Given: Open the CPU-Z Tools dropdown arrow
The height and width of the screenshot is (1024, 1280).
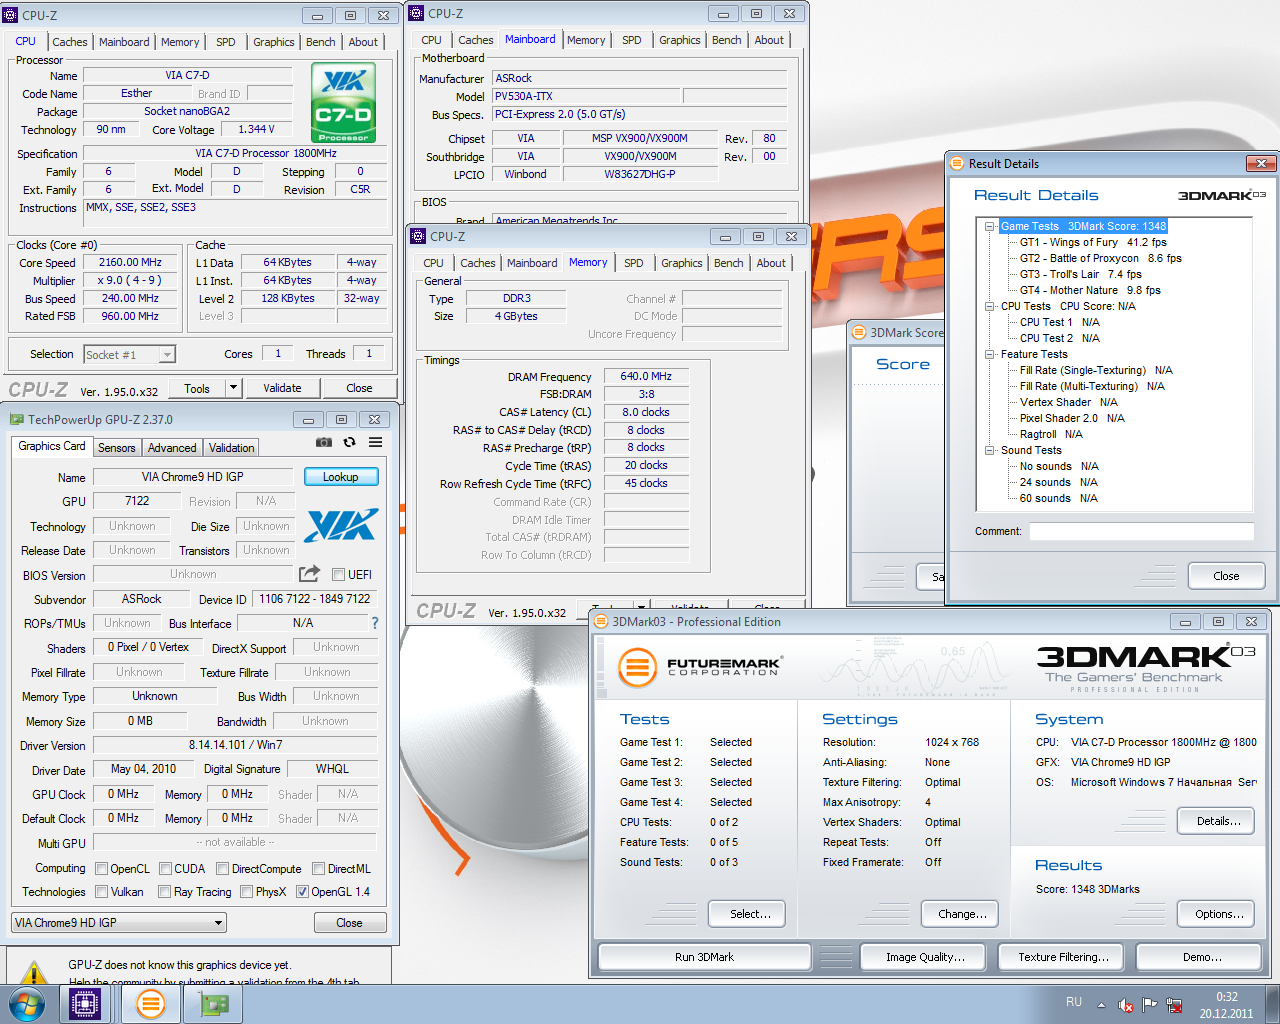Looking at the screenshot, I should [233, 388].
